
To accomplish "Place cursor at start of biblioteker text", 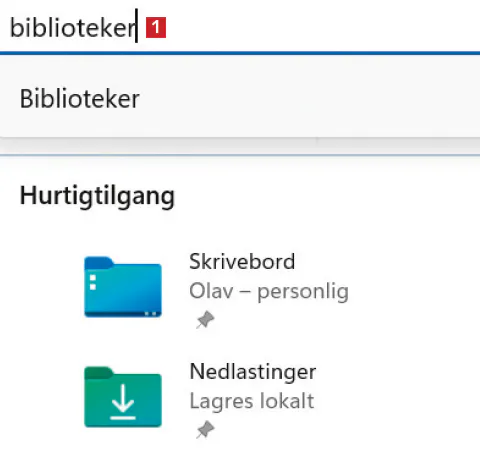I will [11, 28].
